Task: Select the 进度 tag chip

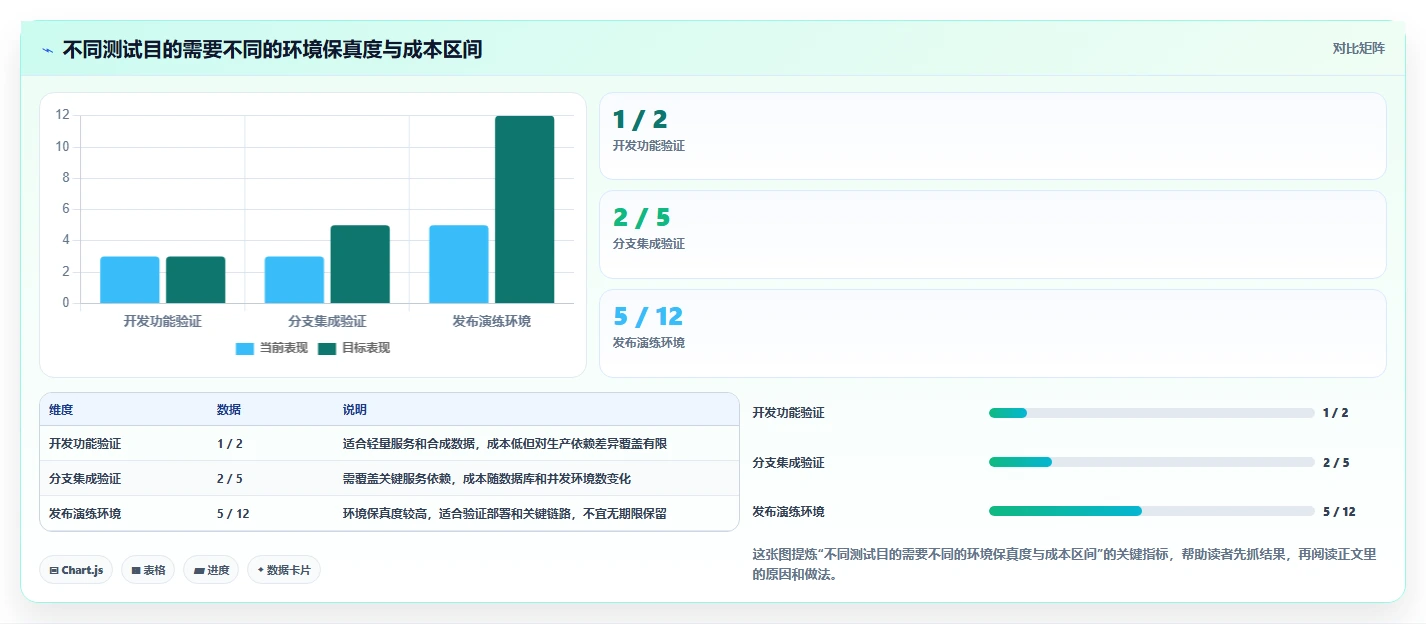Action: (x=211, y=570)
